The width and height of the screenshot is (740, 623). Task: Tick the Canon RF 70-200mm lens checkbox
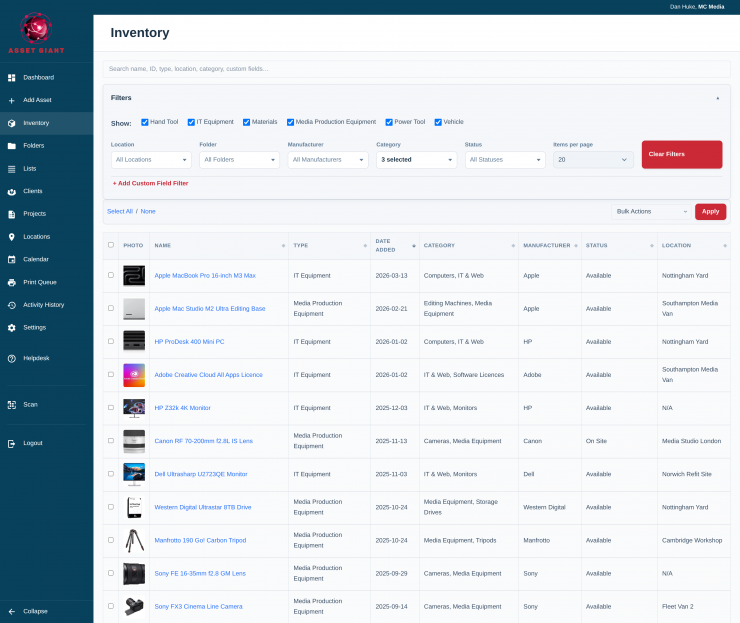(x=111, y=440)
